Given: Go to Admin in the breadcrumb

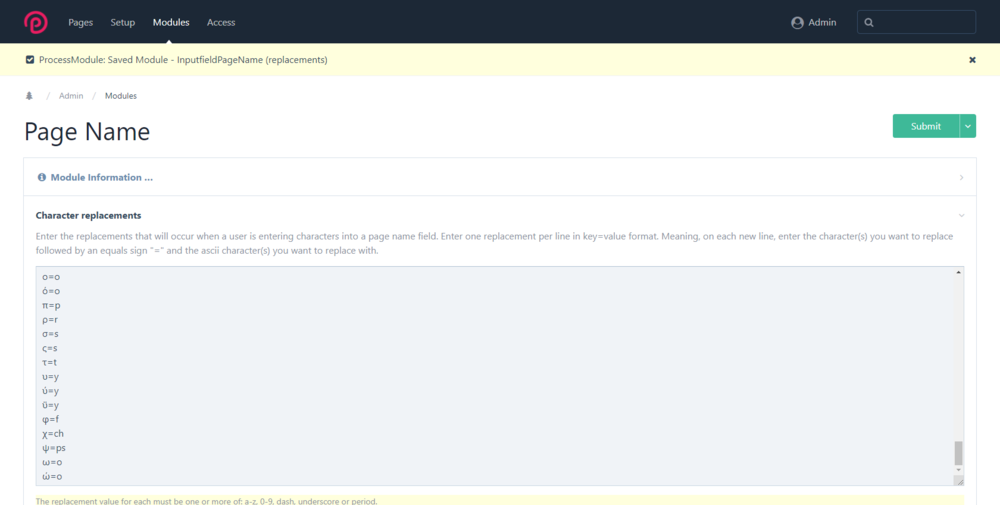Looking at the screenshot, I should click(71, 96).
